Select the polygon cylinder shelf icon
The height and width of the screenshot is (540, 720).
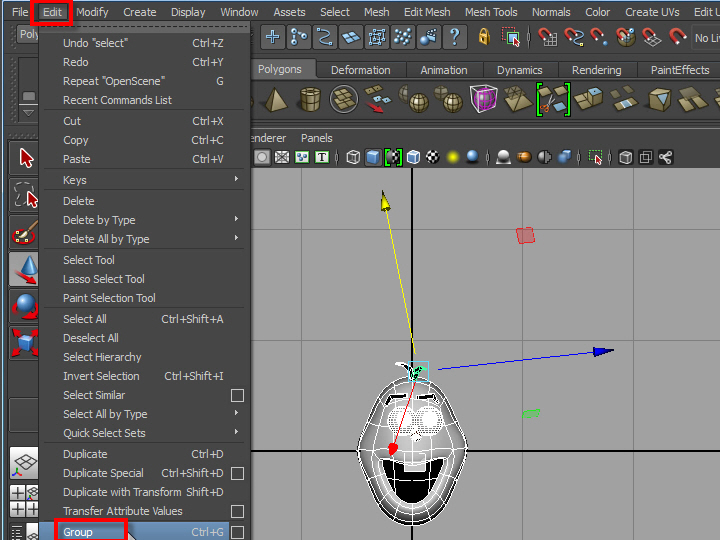[x=310, y=100]
